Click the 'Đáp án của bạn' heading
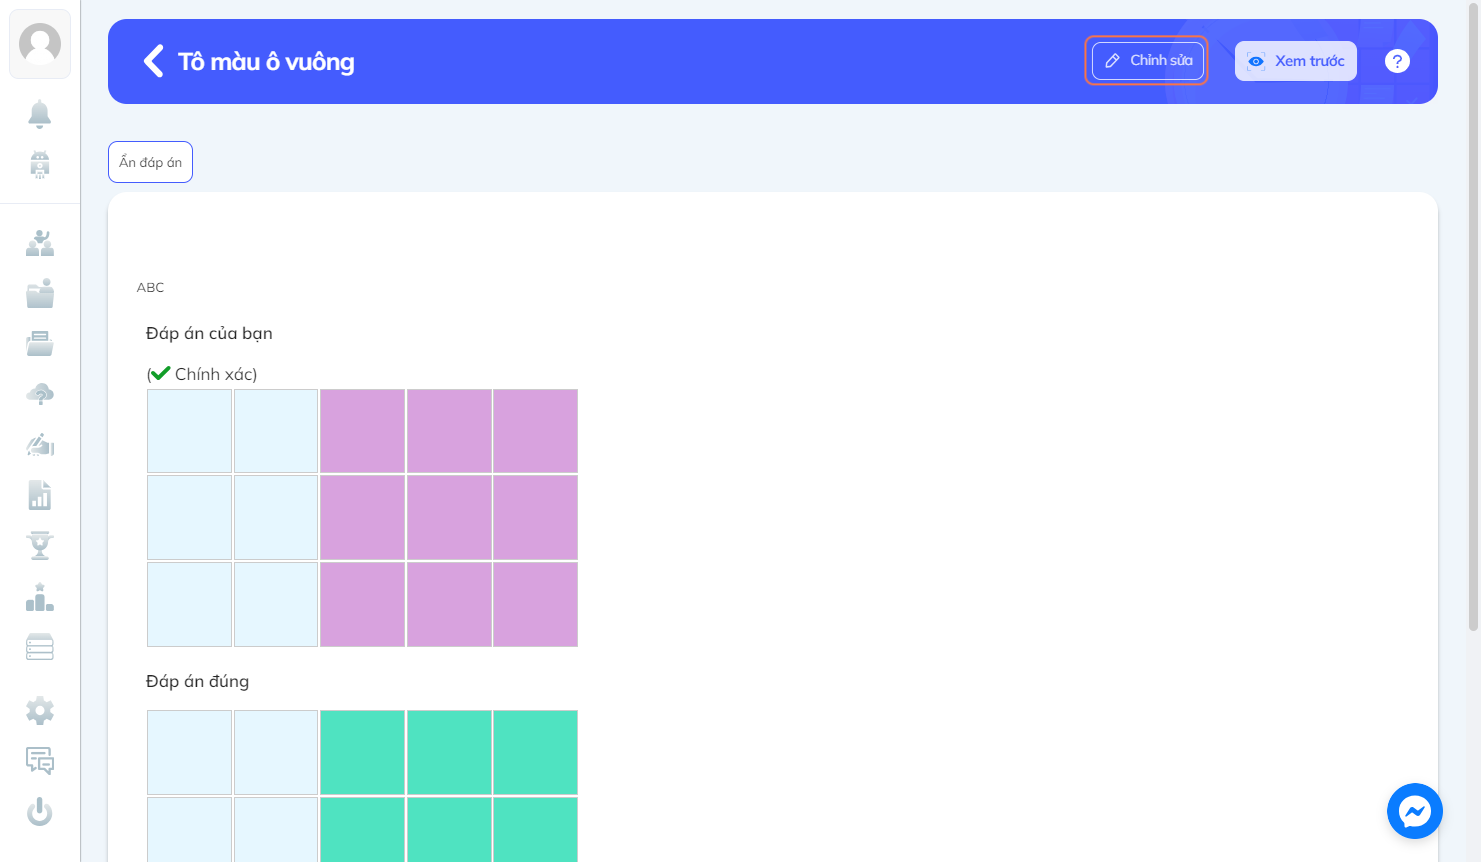Screen dimensions: 1481x862 pos(209,334)
